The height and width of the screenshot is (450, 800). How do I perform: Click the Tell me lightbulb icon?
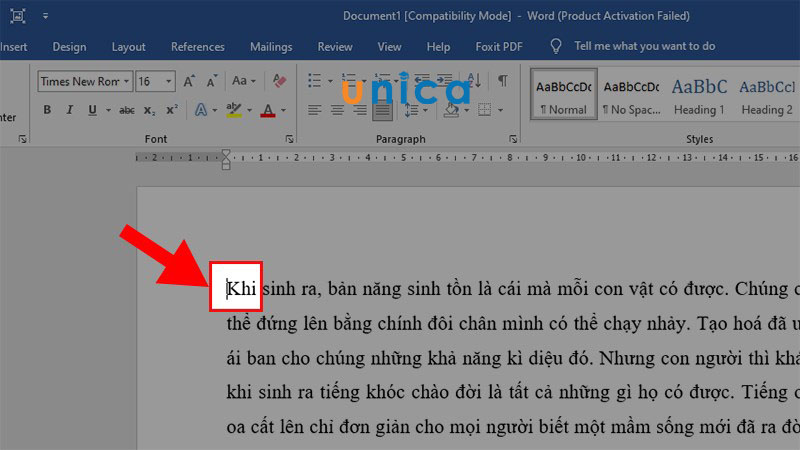556,46
